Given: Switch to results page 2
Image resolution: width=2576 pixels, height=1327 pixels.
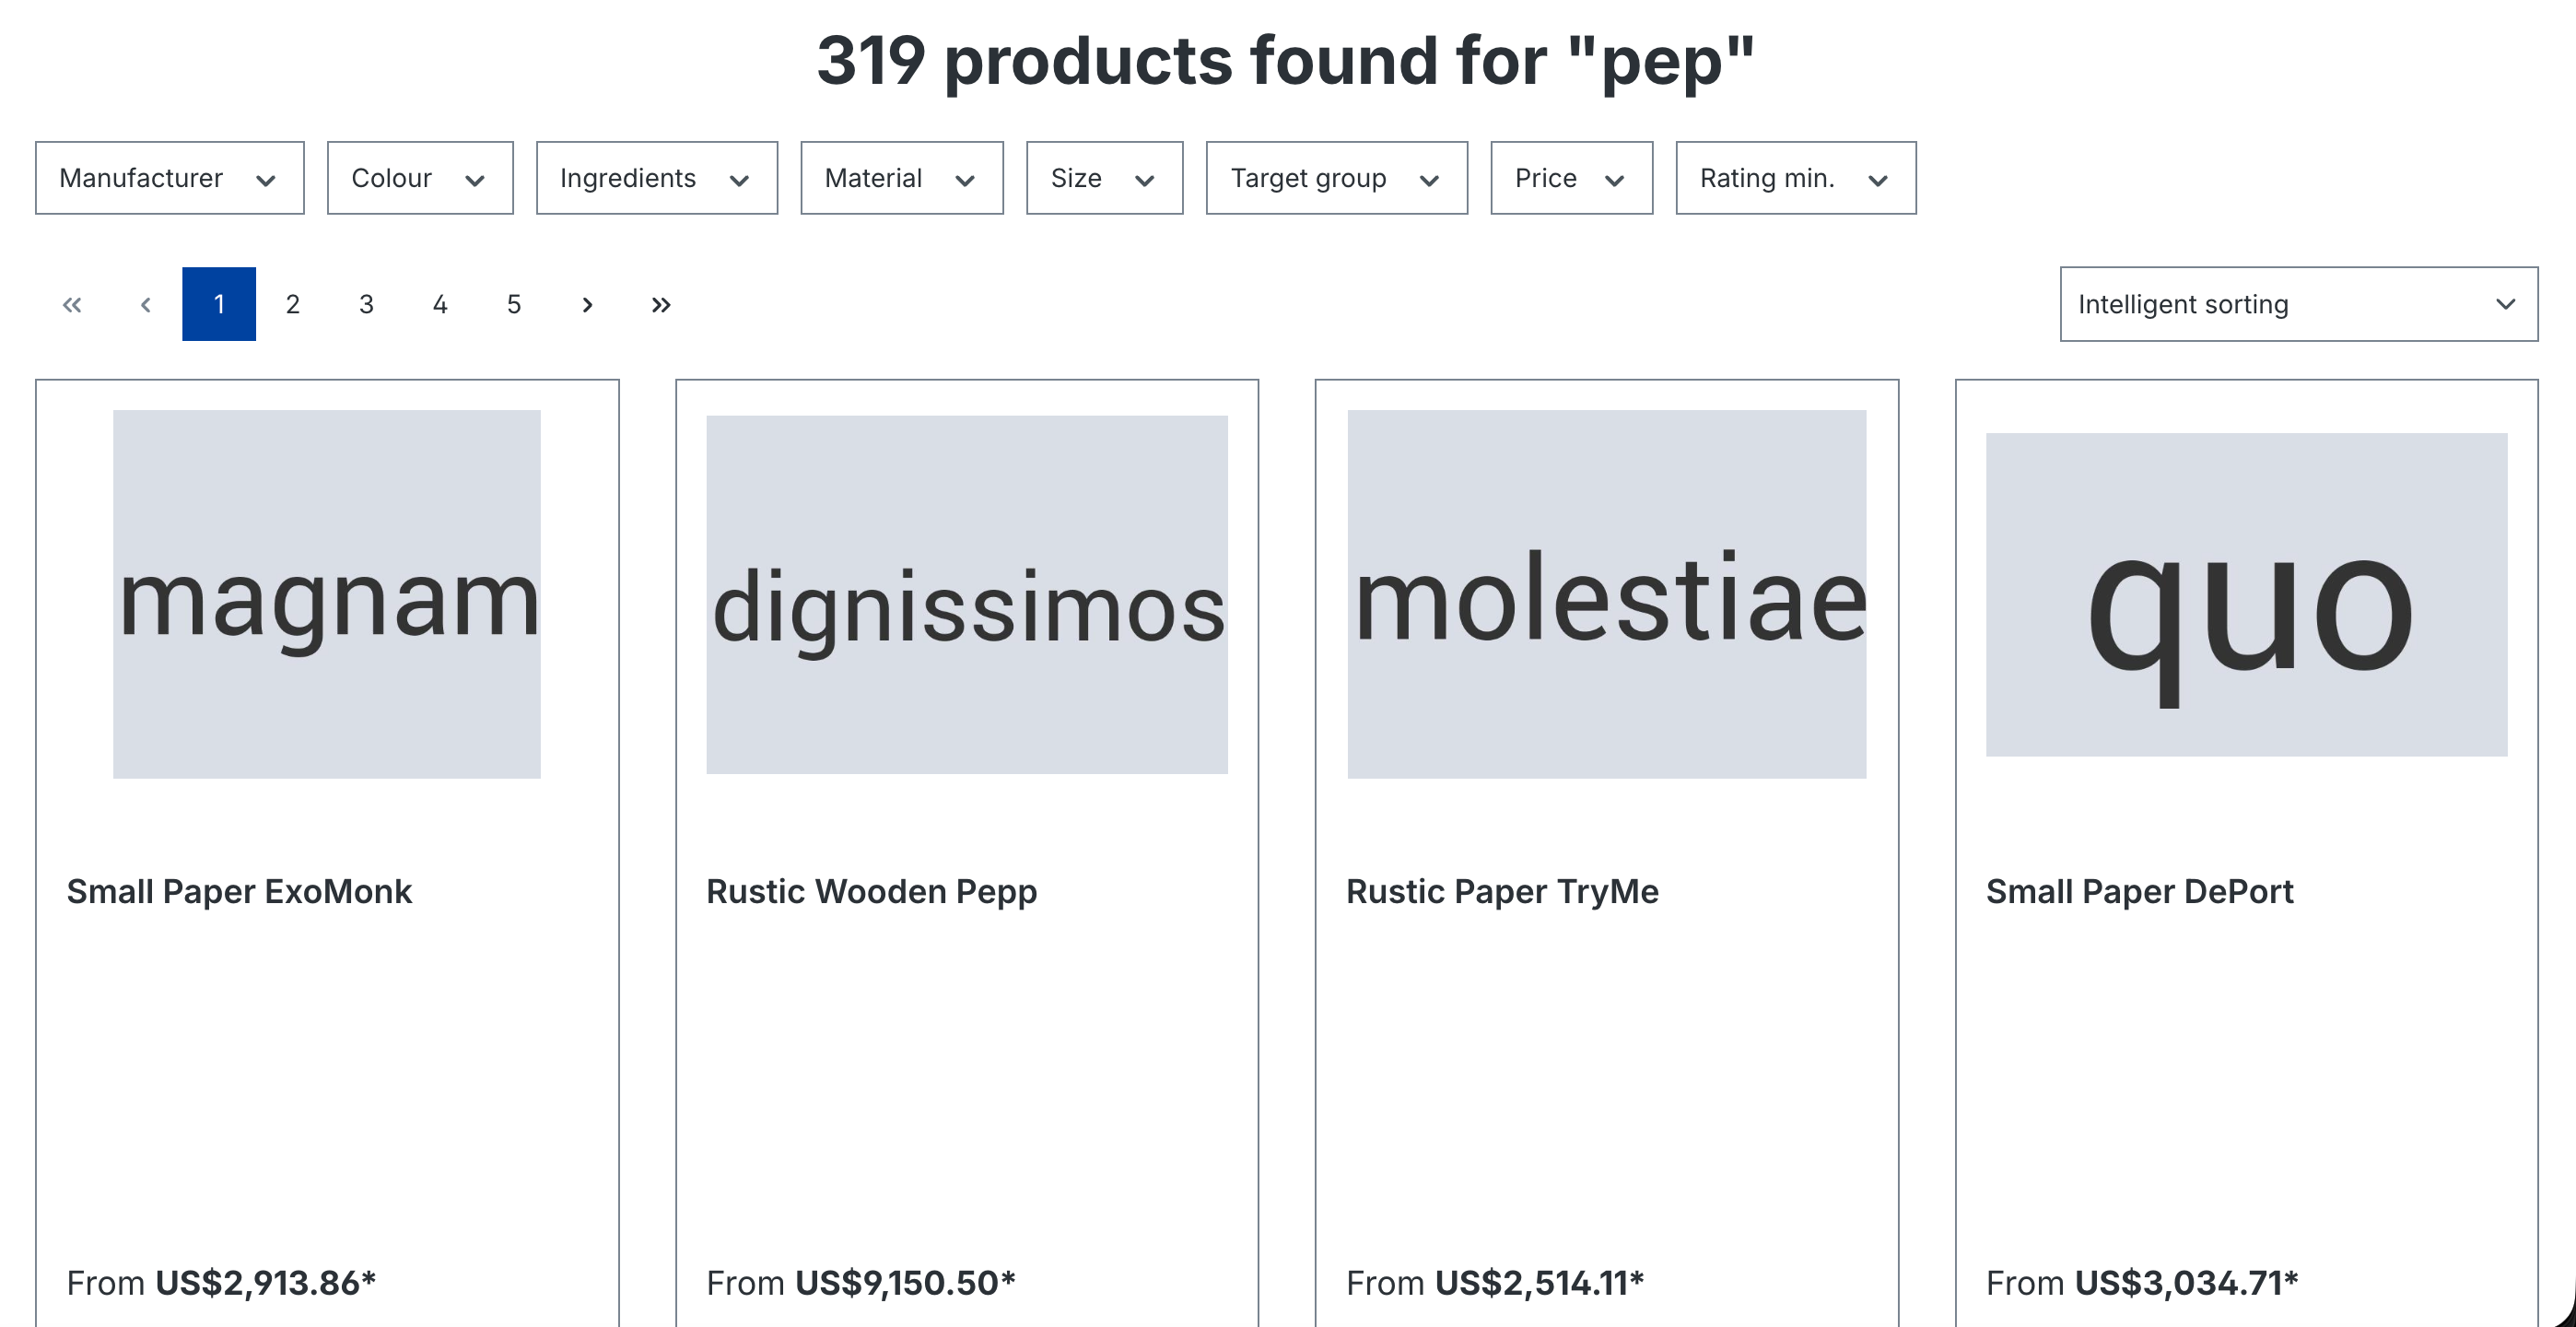Looking at the screenshot, I should coord(293,304).
